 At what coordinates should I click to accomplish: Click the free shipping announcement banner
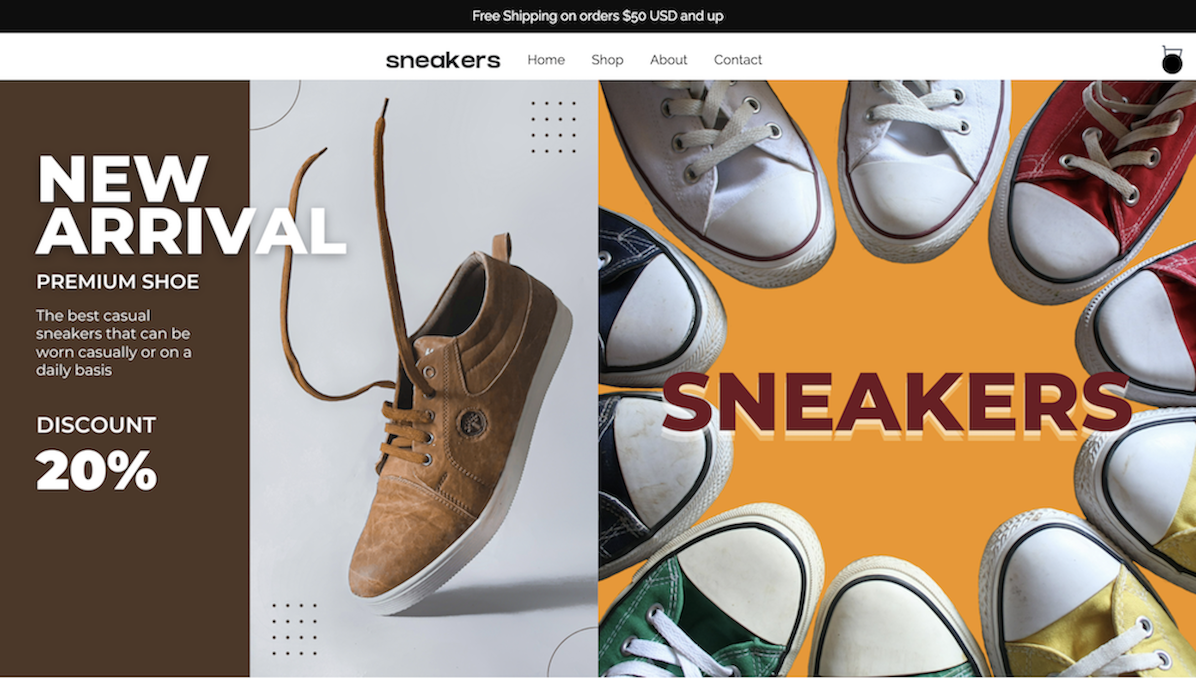click(598, 16)
